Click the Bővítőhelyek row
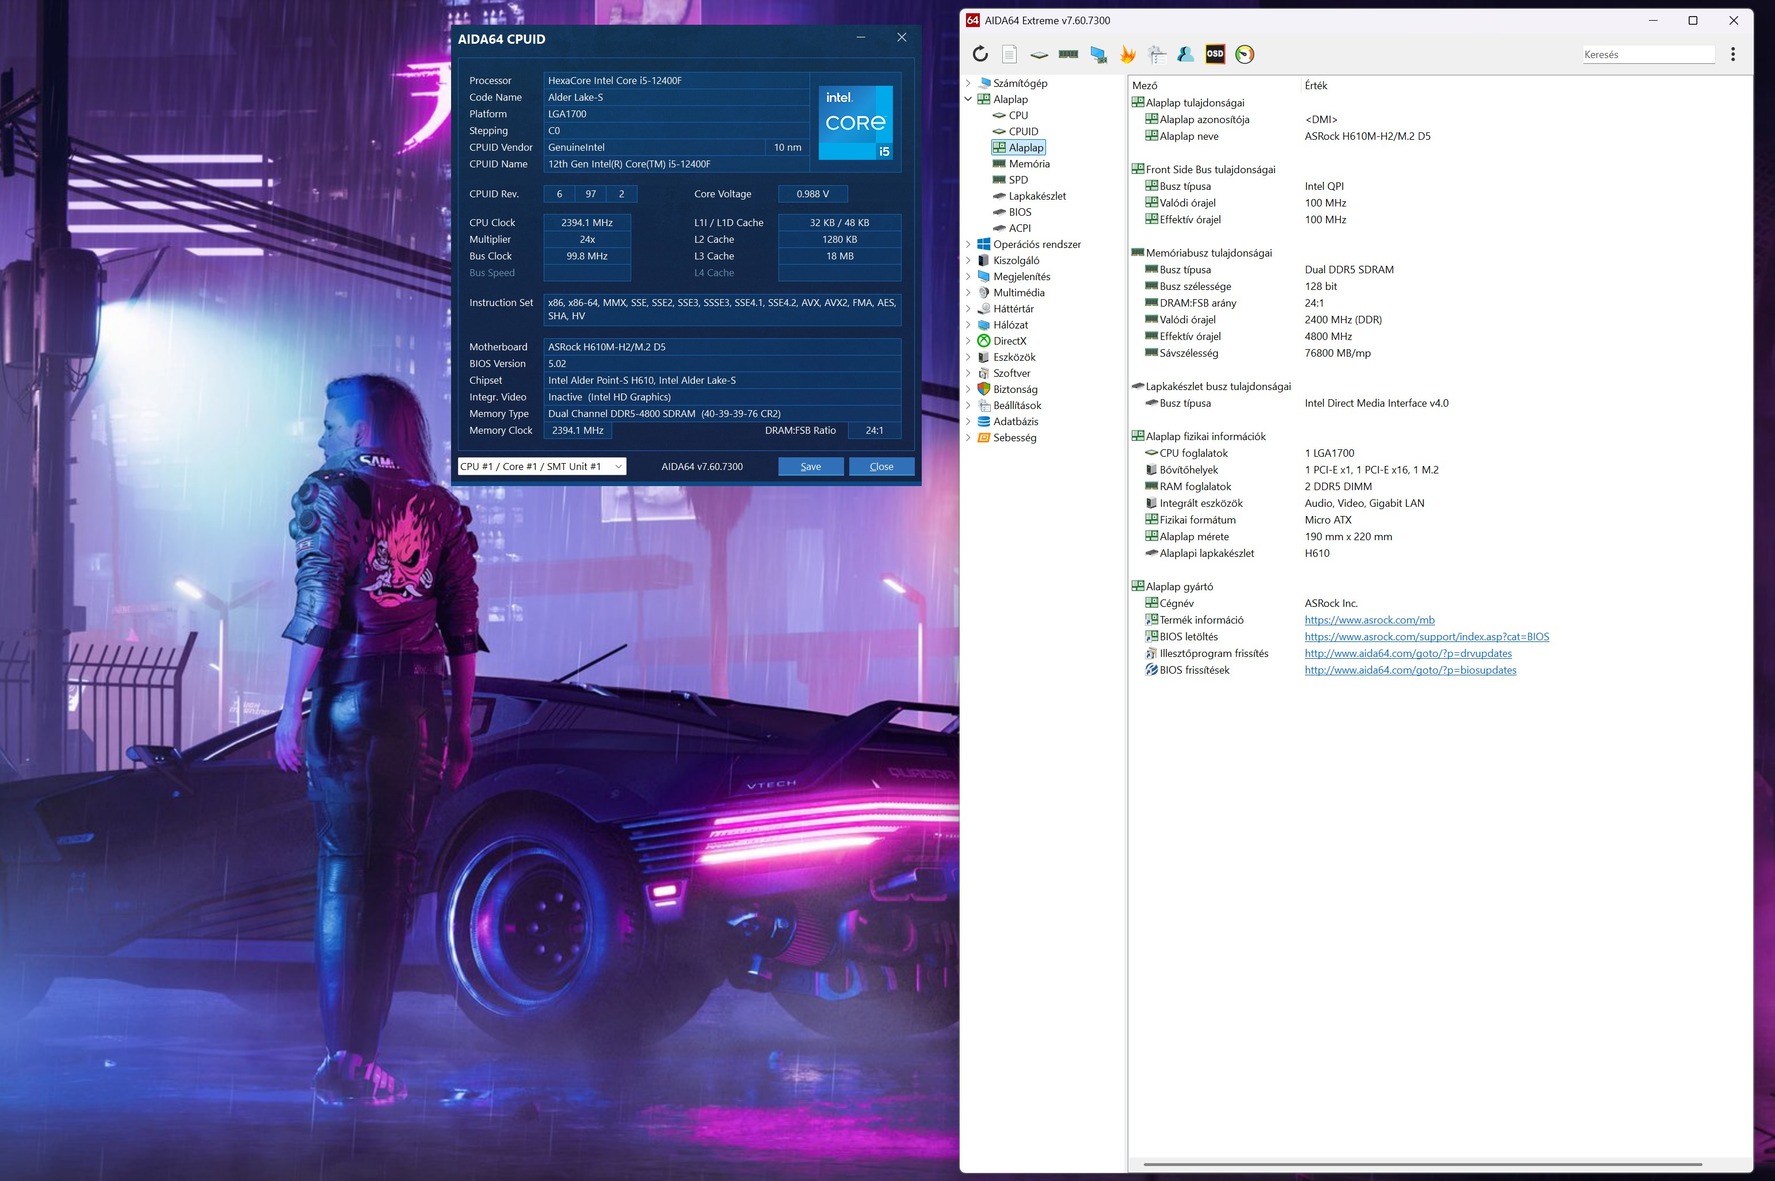This screenshot has height=1181, width=1775. pos(1440,470)
